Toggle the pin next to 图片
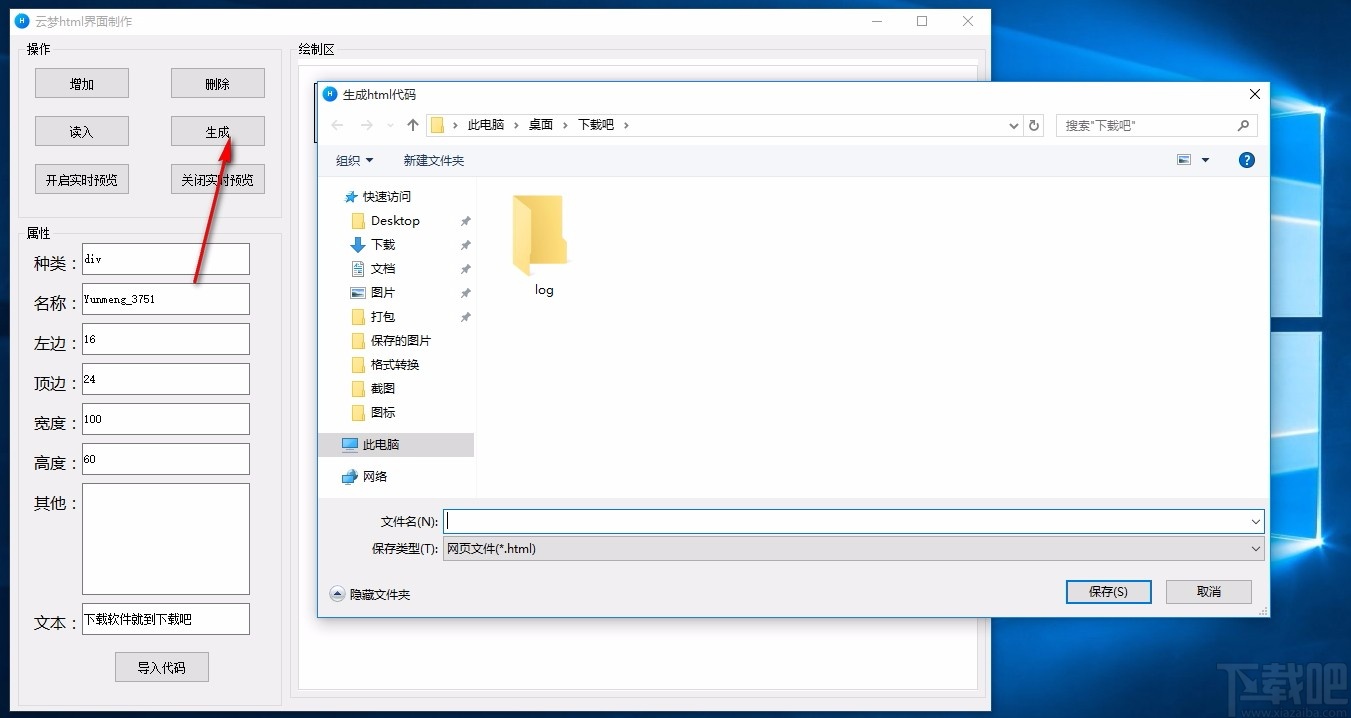The image size is (1351, 718). pyautogui.click(x=465, y=292)
